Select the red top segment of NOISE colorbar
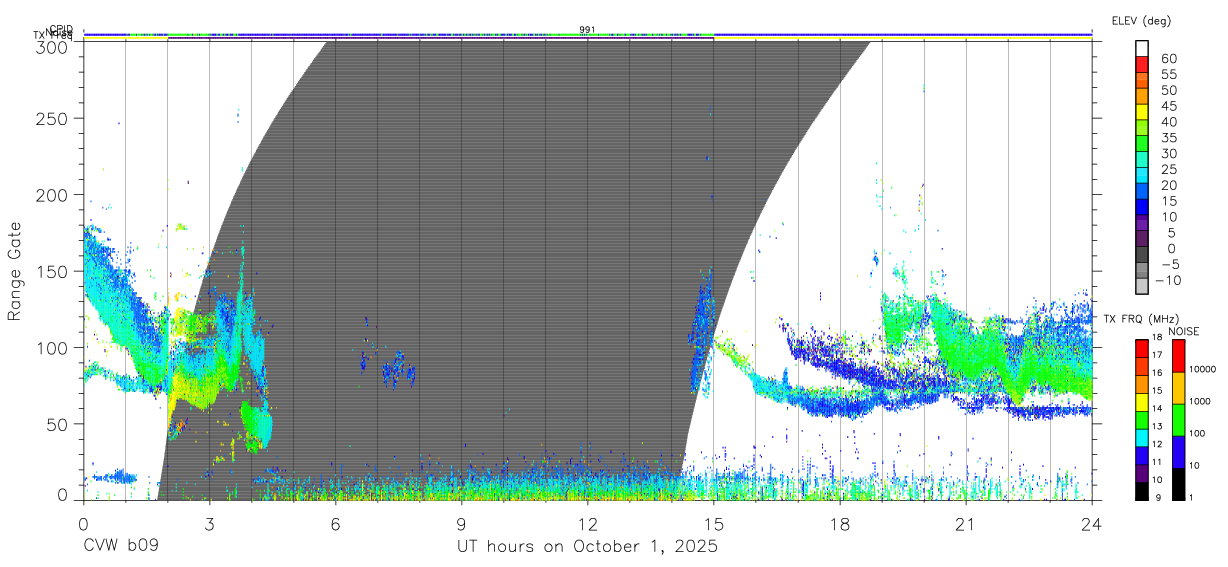This screenshot has height=567, width=1228. (x=1178, y=356)
